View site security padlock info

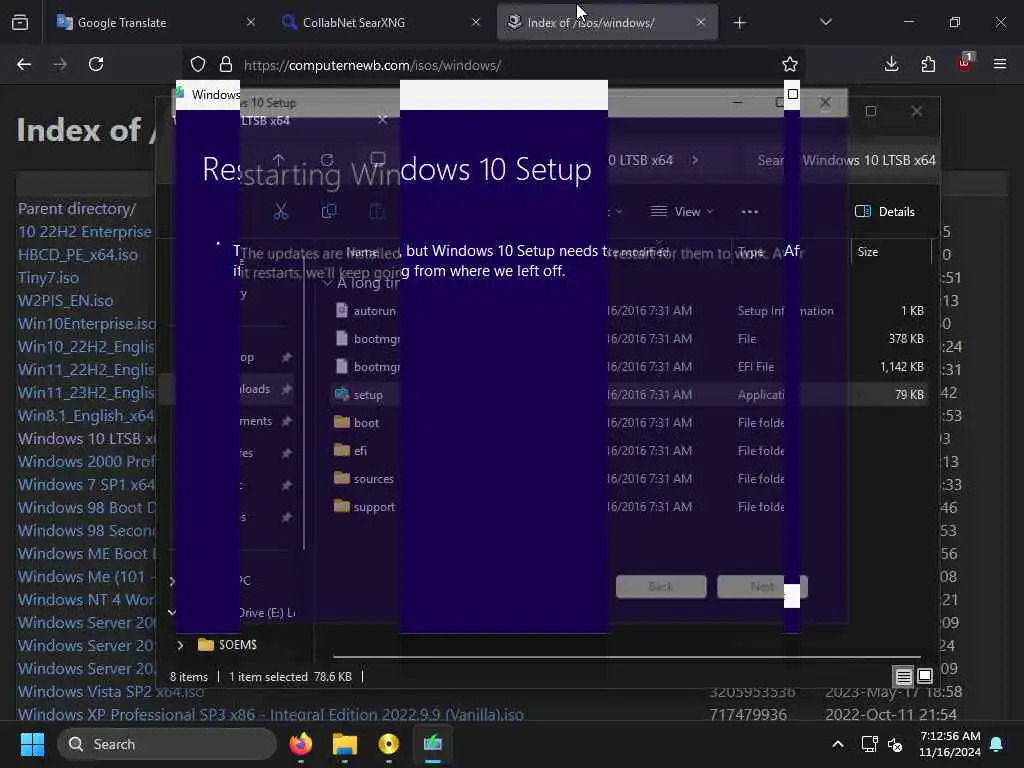226,65
